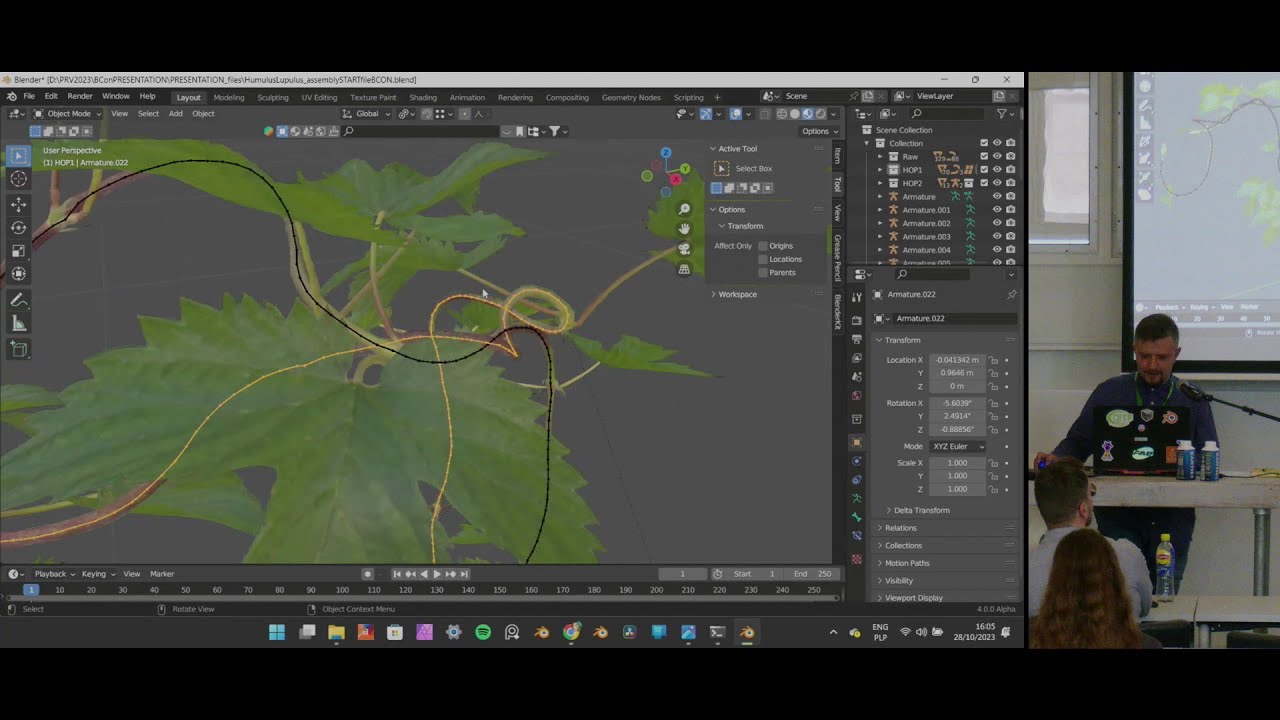Image resolution: width=1280 pixels, height=720 pixels.
Task: Enable Affect Only Origins checkbox
Action: point(763,246)
